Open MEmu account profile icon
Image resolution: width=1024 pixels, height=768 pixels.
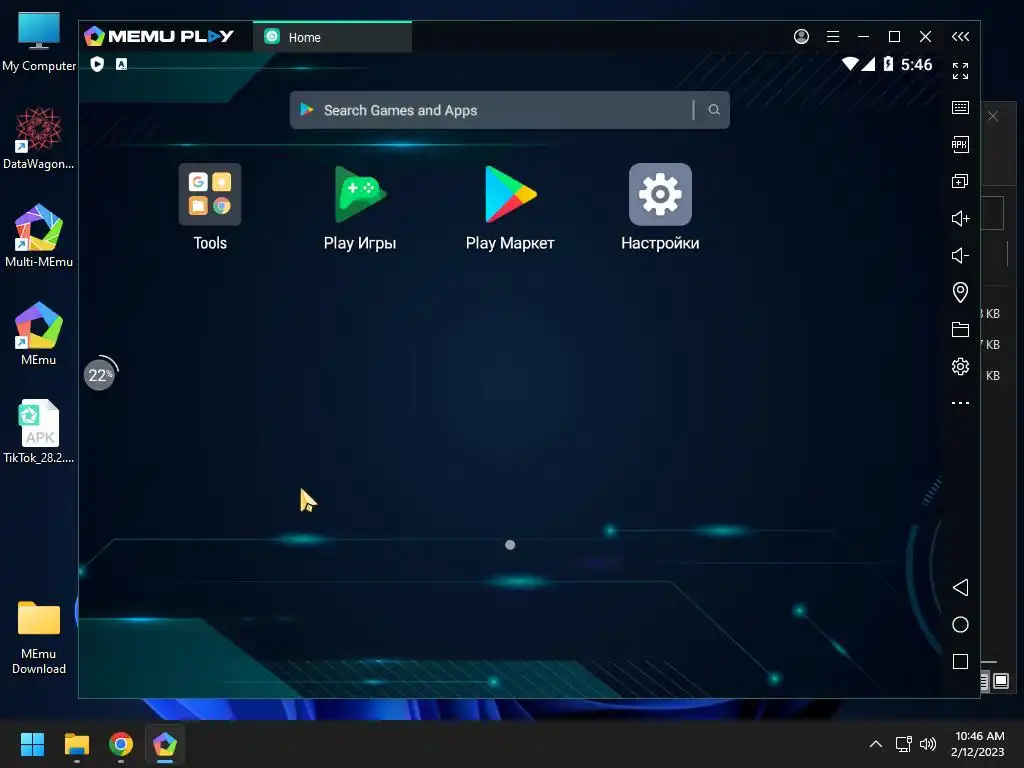point(801,37)
